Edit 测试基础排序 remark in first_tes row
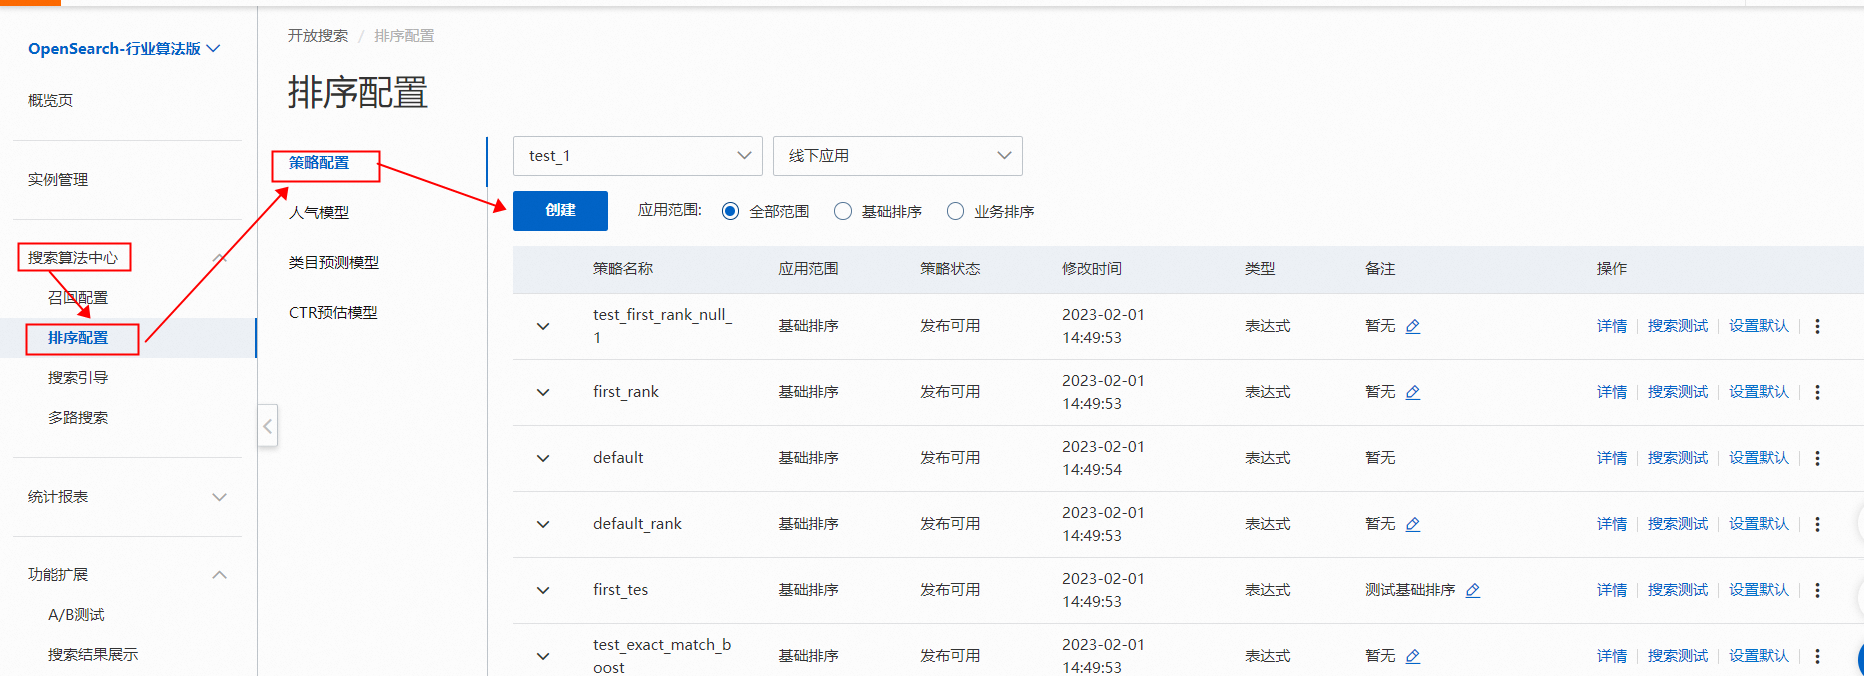This screenshot has height=676, width=1864. coord(1473,590)
